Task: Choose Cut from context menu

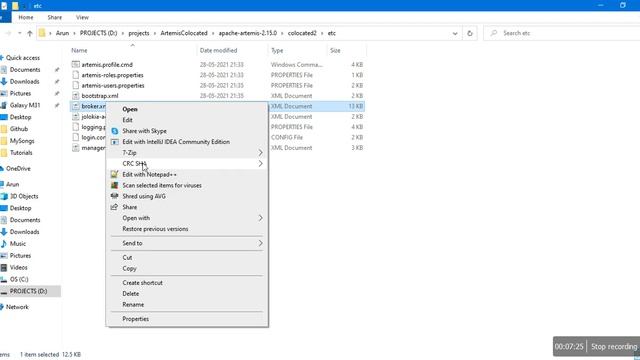Action: tap(127, 258)
